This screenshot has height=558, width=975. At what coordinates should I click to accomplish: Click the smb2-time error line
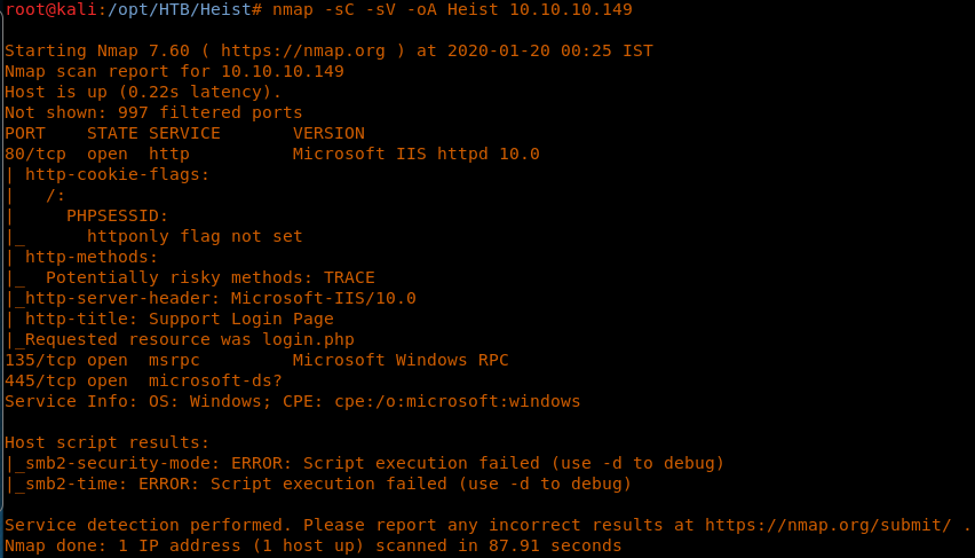[318, 484]
